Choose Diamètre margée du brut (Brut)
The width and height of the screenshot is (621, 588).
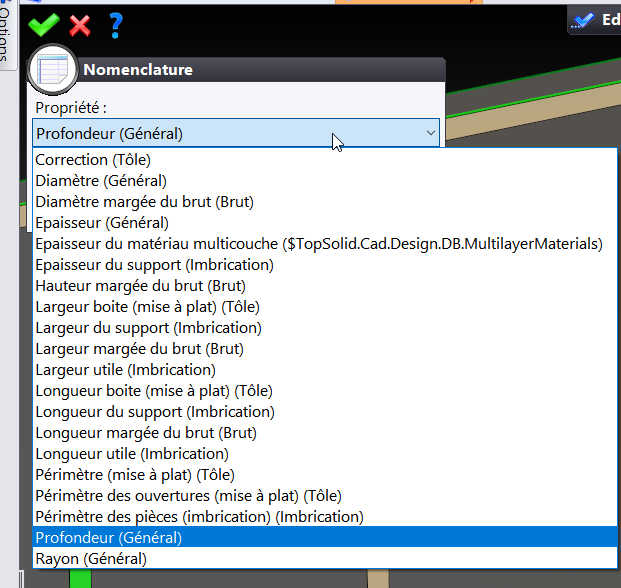click(325, 202)
